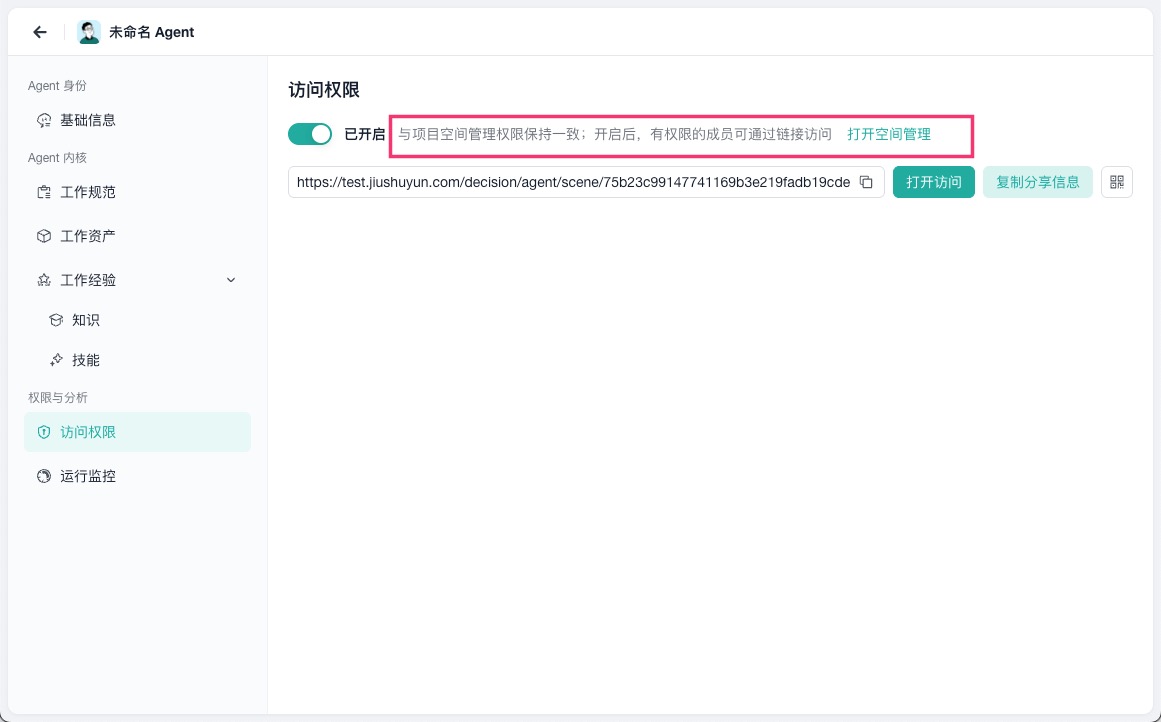Click the 访问权限 page heading
Viewport: 1161px width, 722px height.
click(x=324, y=90)
